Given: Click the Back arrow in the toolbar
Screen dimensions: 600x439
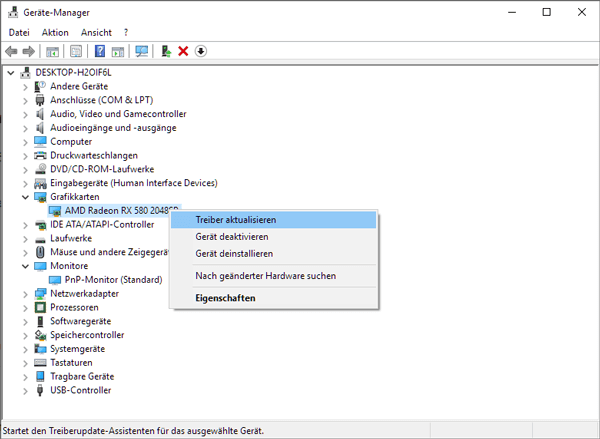Looking at the screenshot, I should 11,51.
